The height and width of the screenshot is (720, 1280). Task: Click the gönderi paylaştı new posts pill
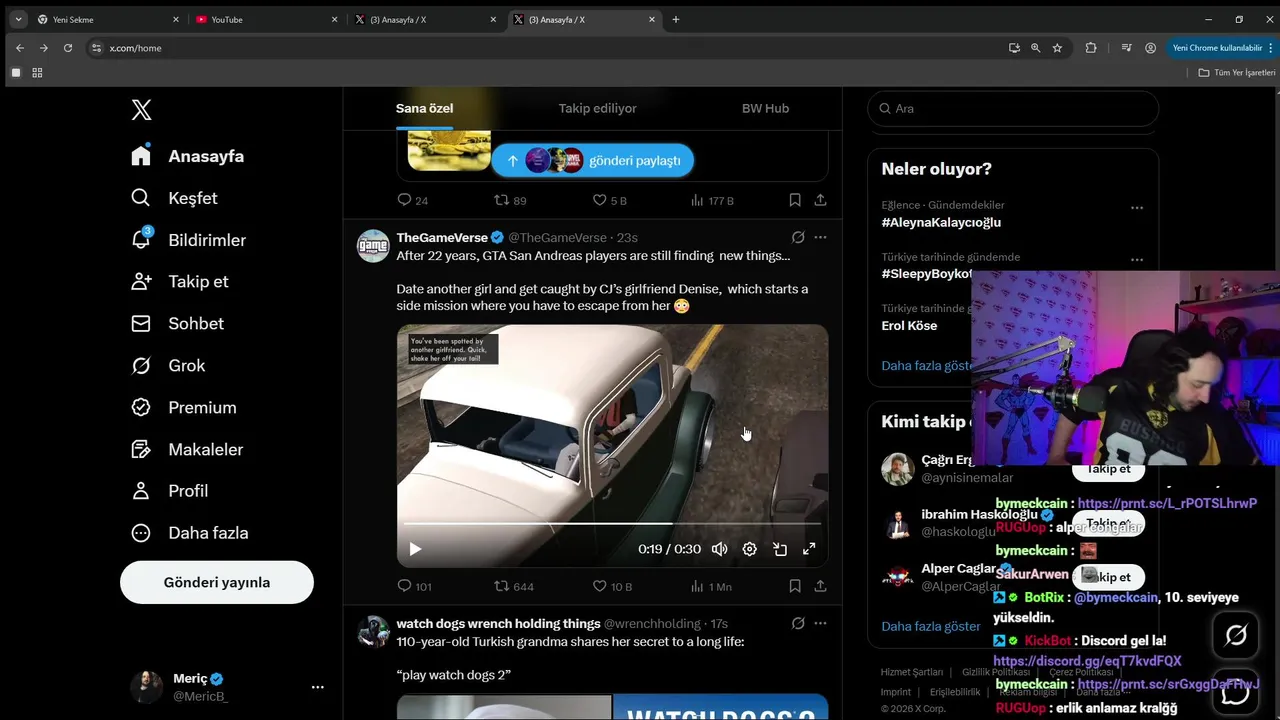click(x=592, y=160)
